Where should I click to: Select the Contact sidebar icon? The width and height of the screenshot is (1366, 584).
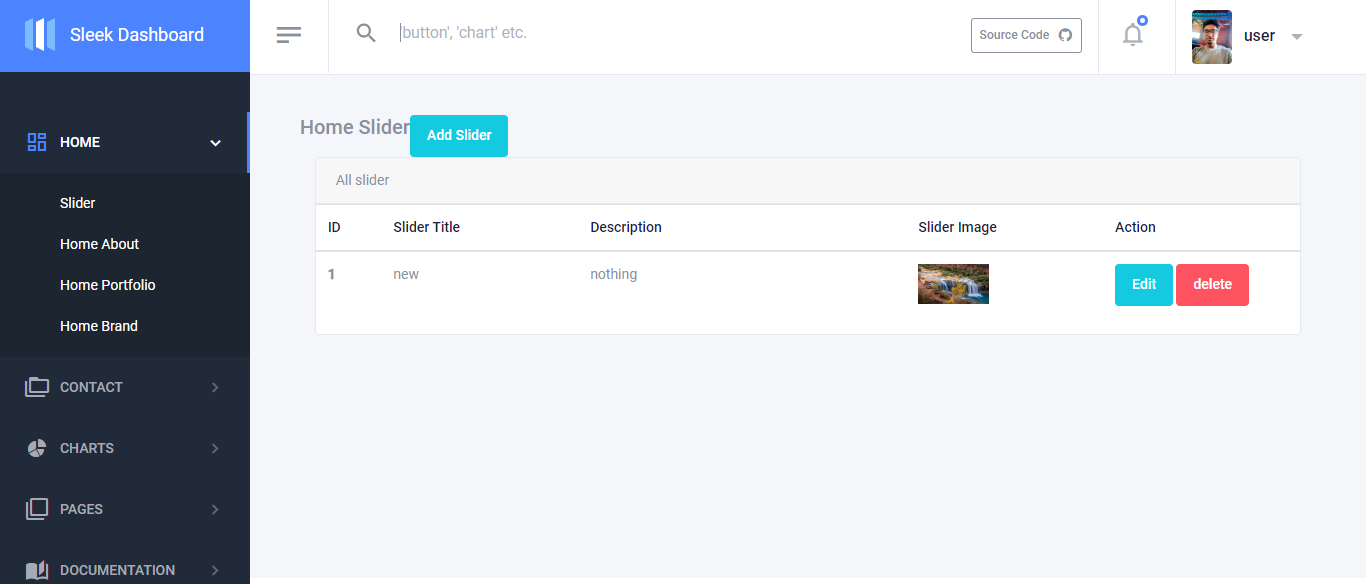coord(36,387)
